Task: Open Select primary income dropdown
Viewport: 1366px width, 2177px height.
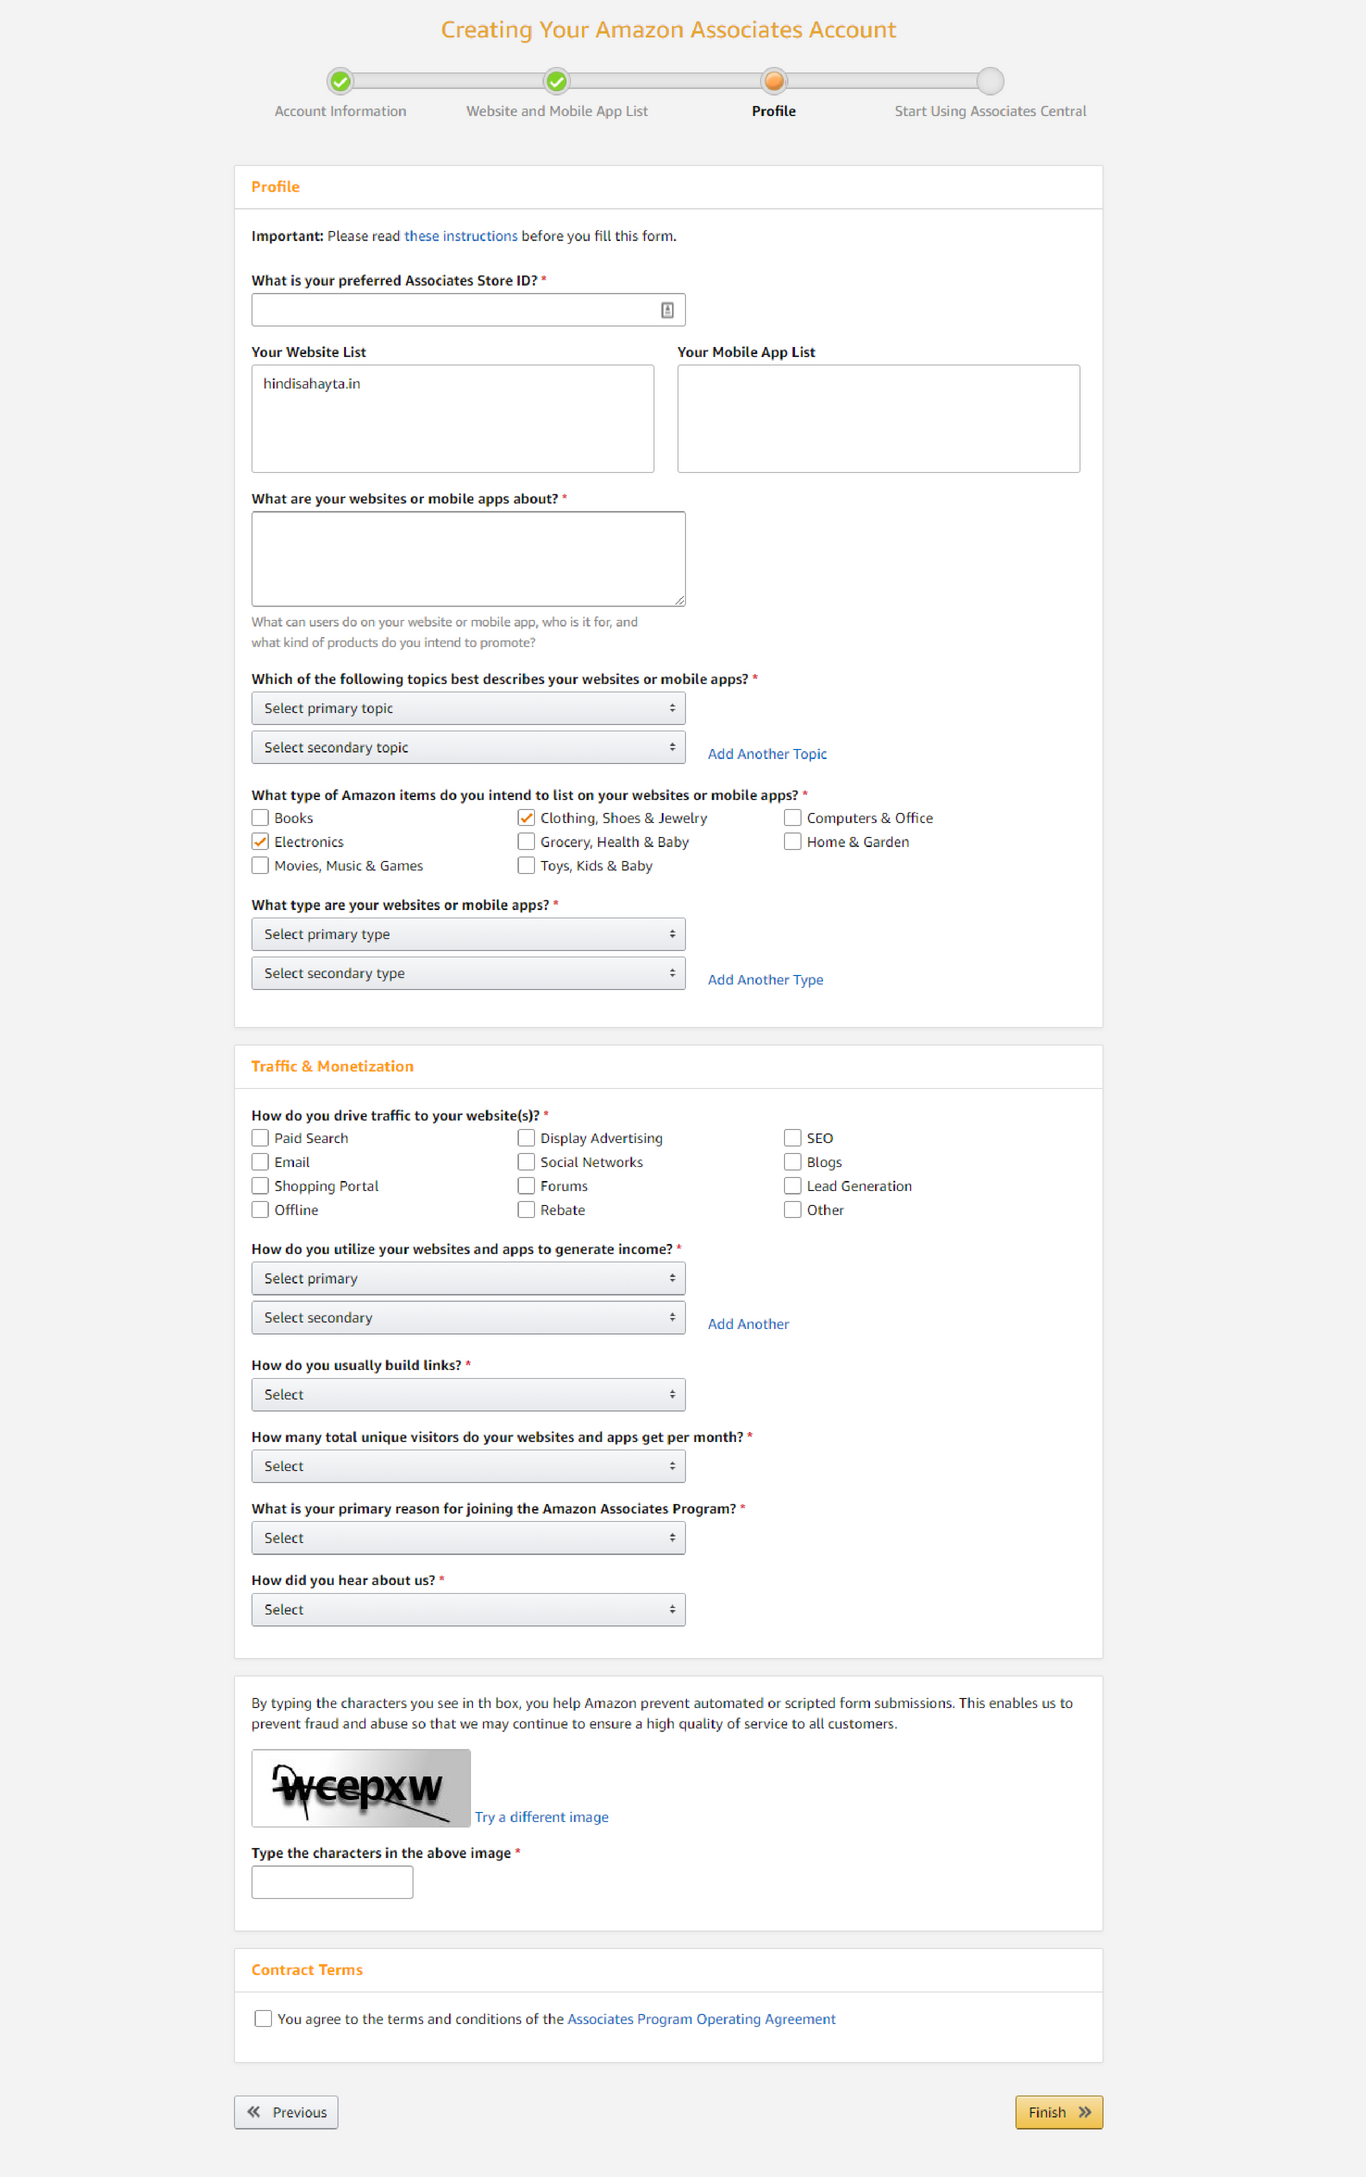Action: point(468,1278)
